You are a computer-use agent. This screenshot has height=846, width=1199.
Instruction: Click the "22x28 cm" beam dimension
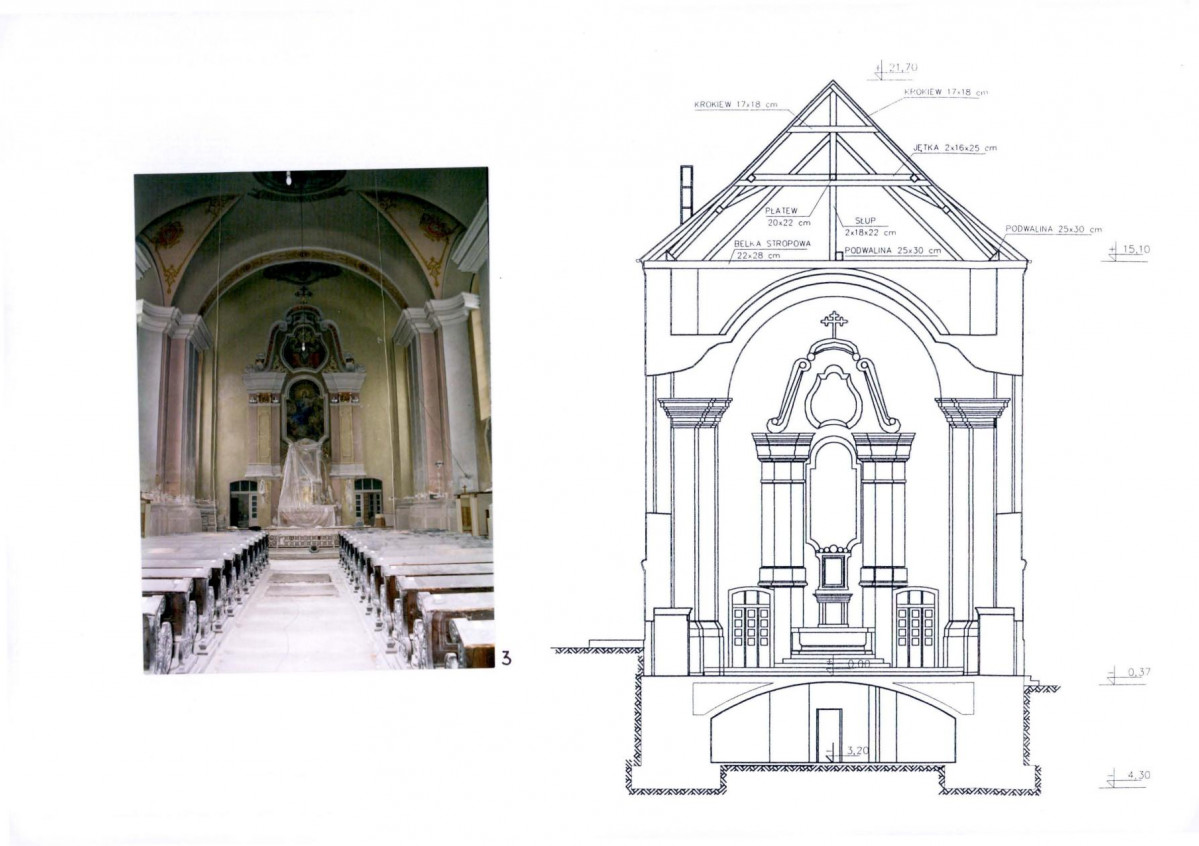point(759,256)
